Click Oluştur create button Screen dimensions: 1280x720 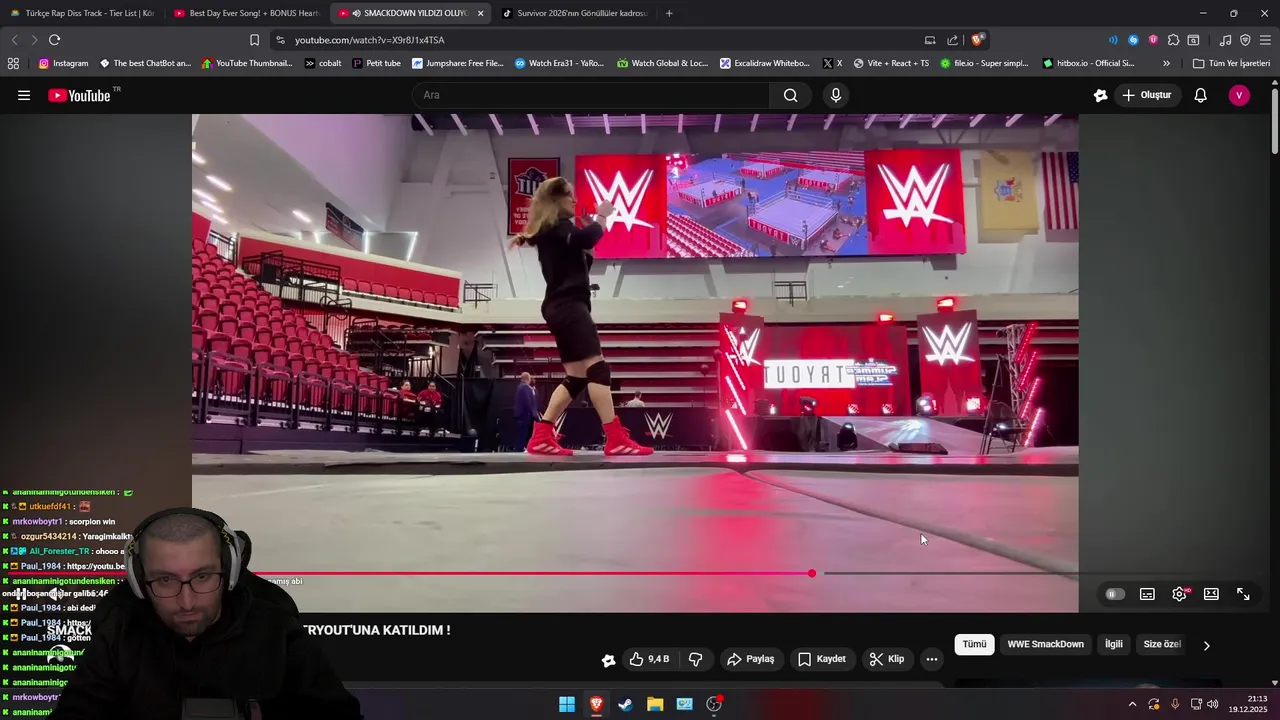(1146, 95)
